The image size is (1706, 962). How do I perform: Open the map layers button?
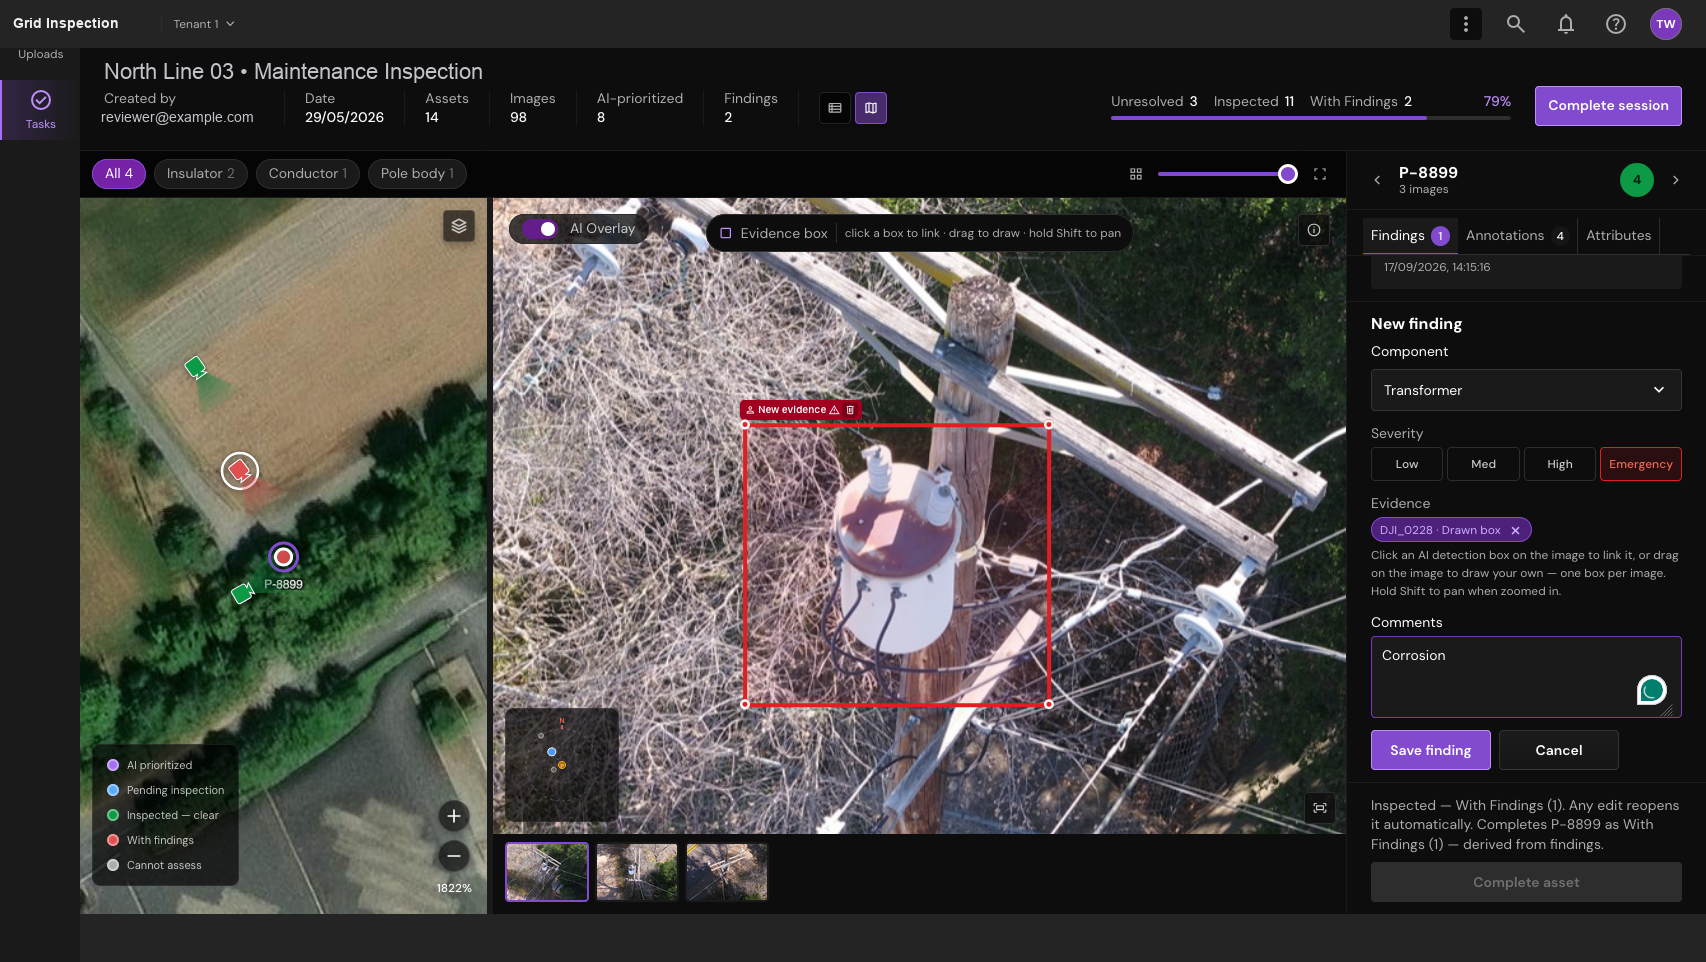click(459, 226)
